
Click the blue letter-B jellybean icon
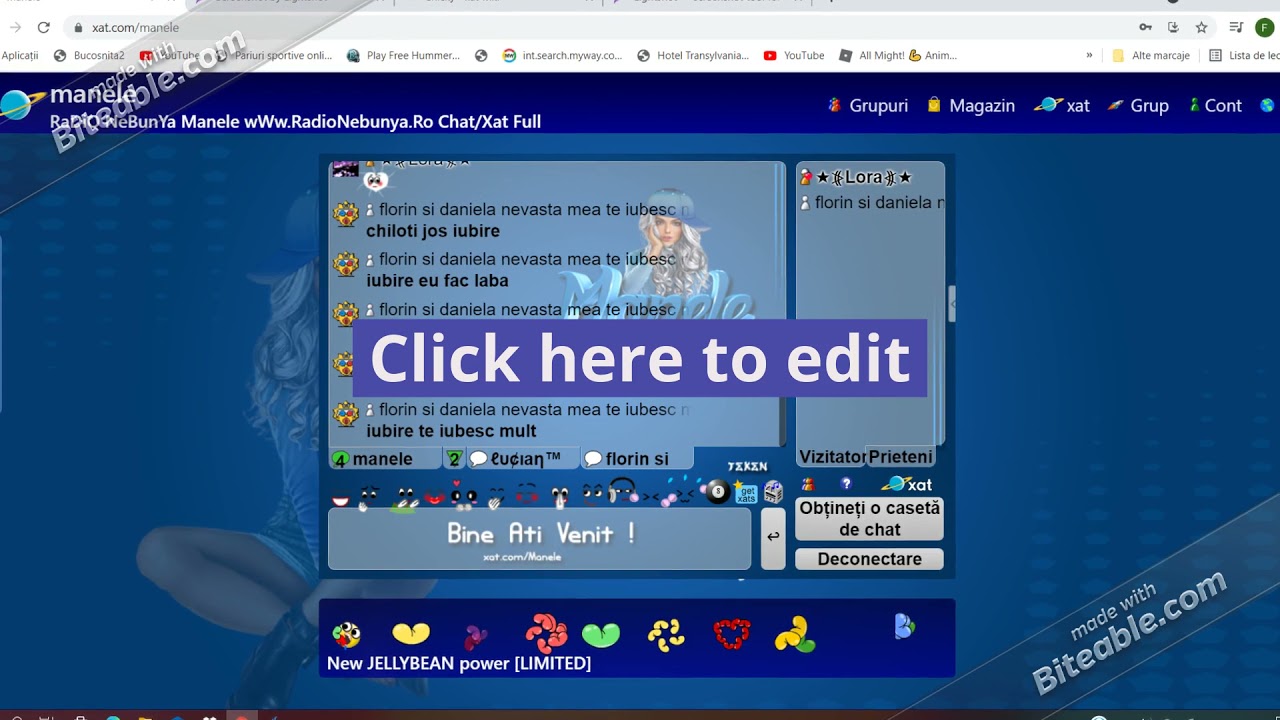(x=904, y=627)
